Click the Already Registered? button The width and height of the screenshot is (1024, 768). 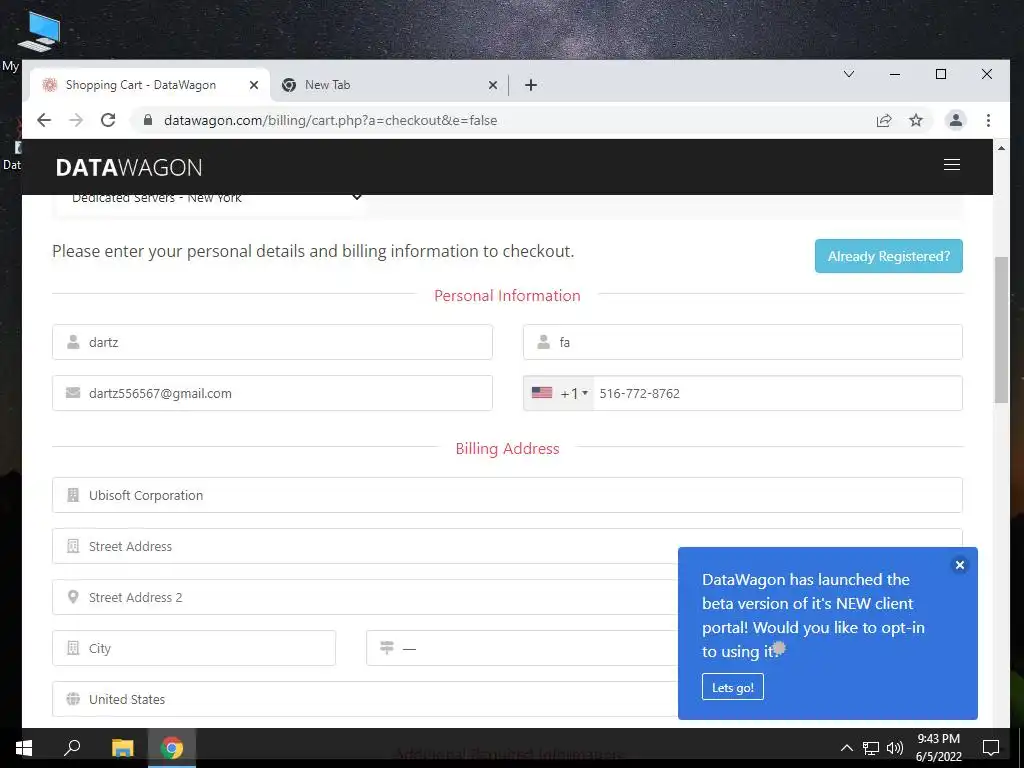point(888,256)
